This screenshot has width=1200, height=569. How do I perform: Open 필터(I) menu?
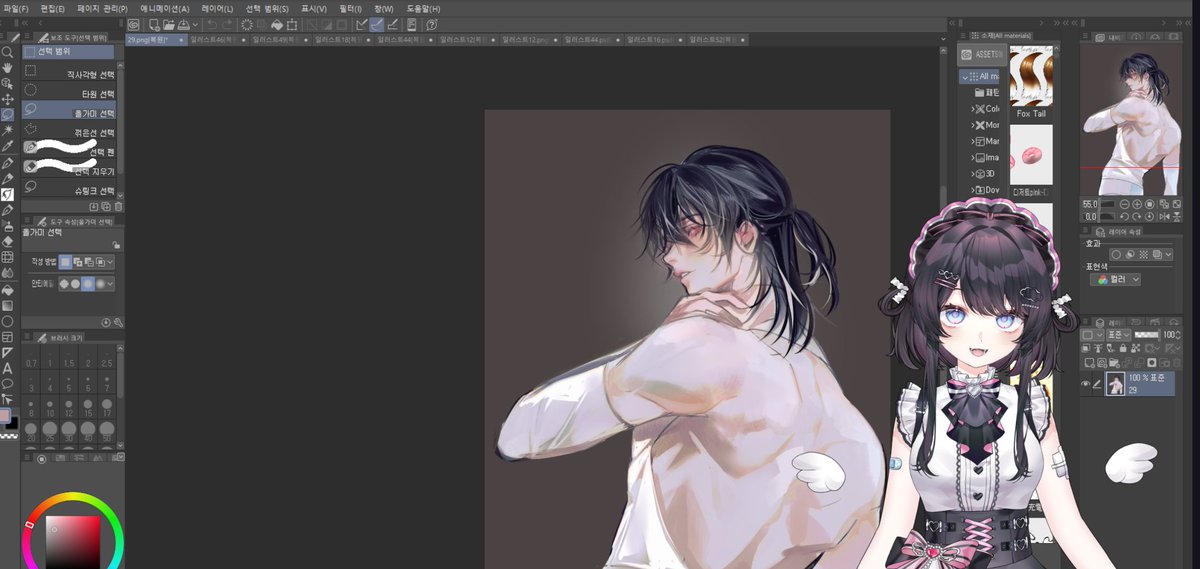click(350, 8)
